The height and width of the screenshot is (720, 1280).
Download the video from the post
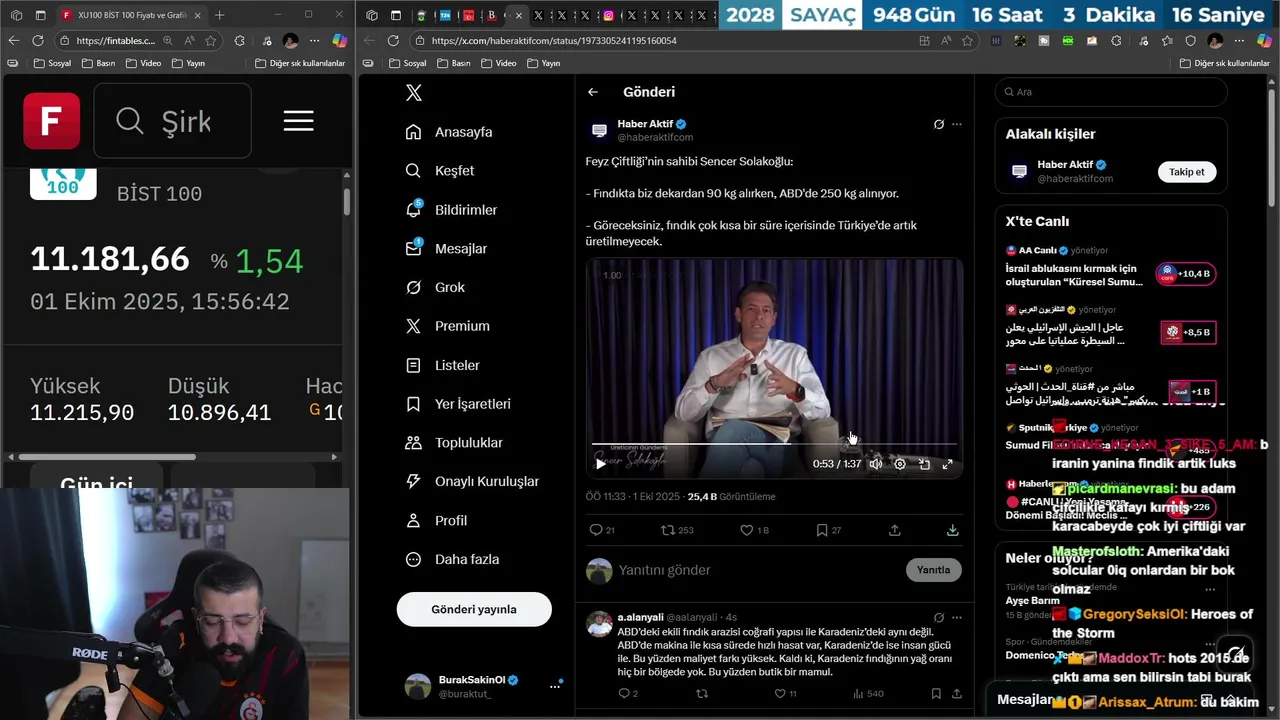tap(953, 530)
